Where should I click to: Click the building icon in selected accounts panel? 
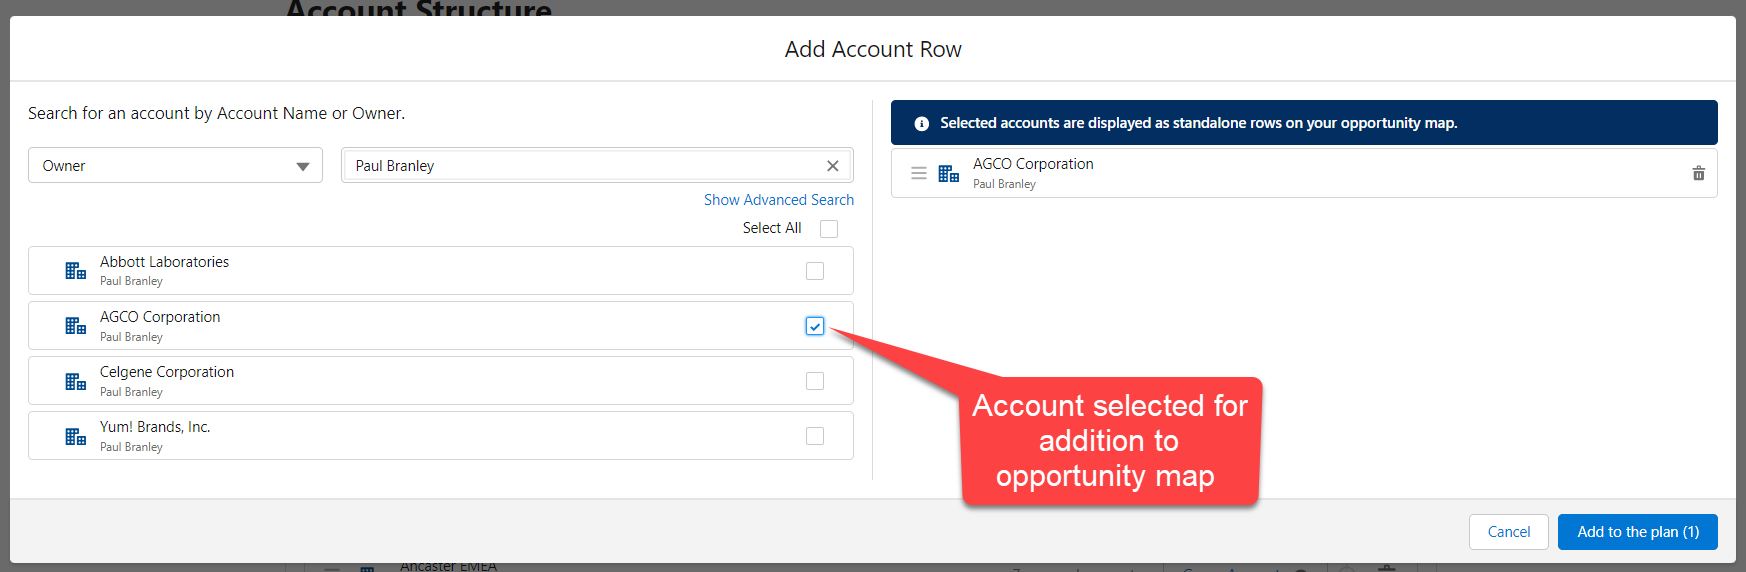(x=948, y=174)
